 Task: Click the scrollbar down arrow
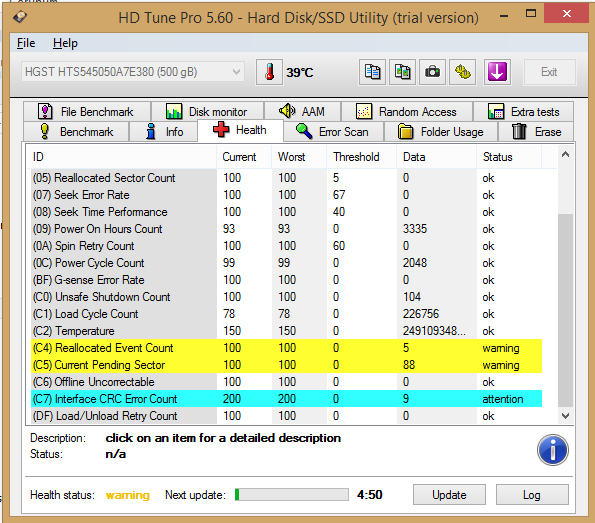(x=565, y=416)
